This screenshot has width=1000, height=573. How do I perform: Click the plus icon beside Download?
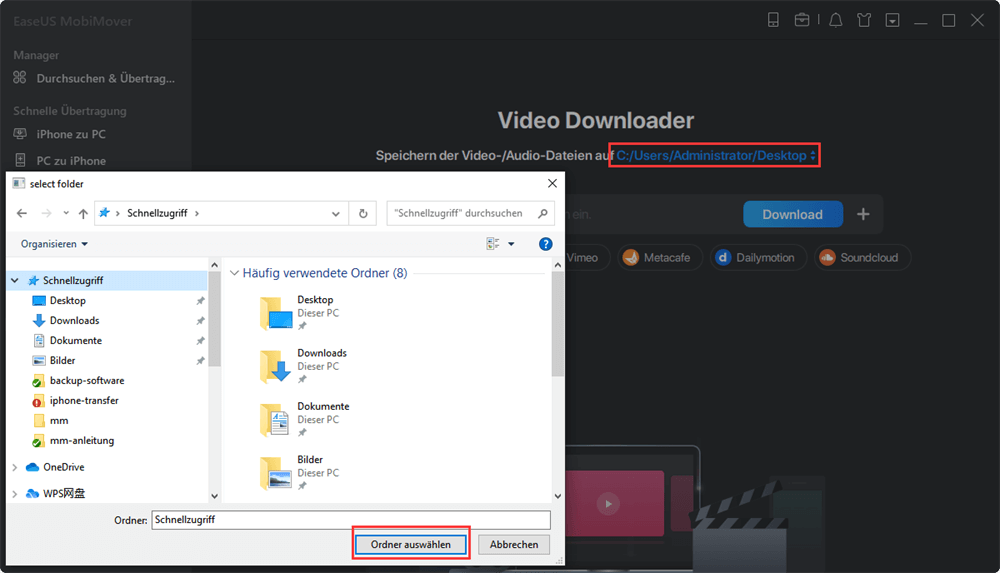pos(863,214)
